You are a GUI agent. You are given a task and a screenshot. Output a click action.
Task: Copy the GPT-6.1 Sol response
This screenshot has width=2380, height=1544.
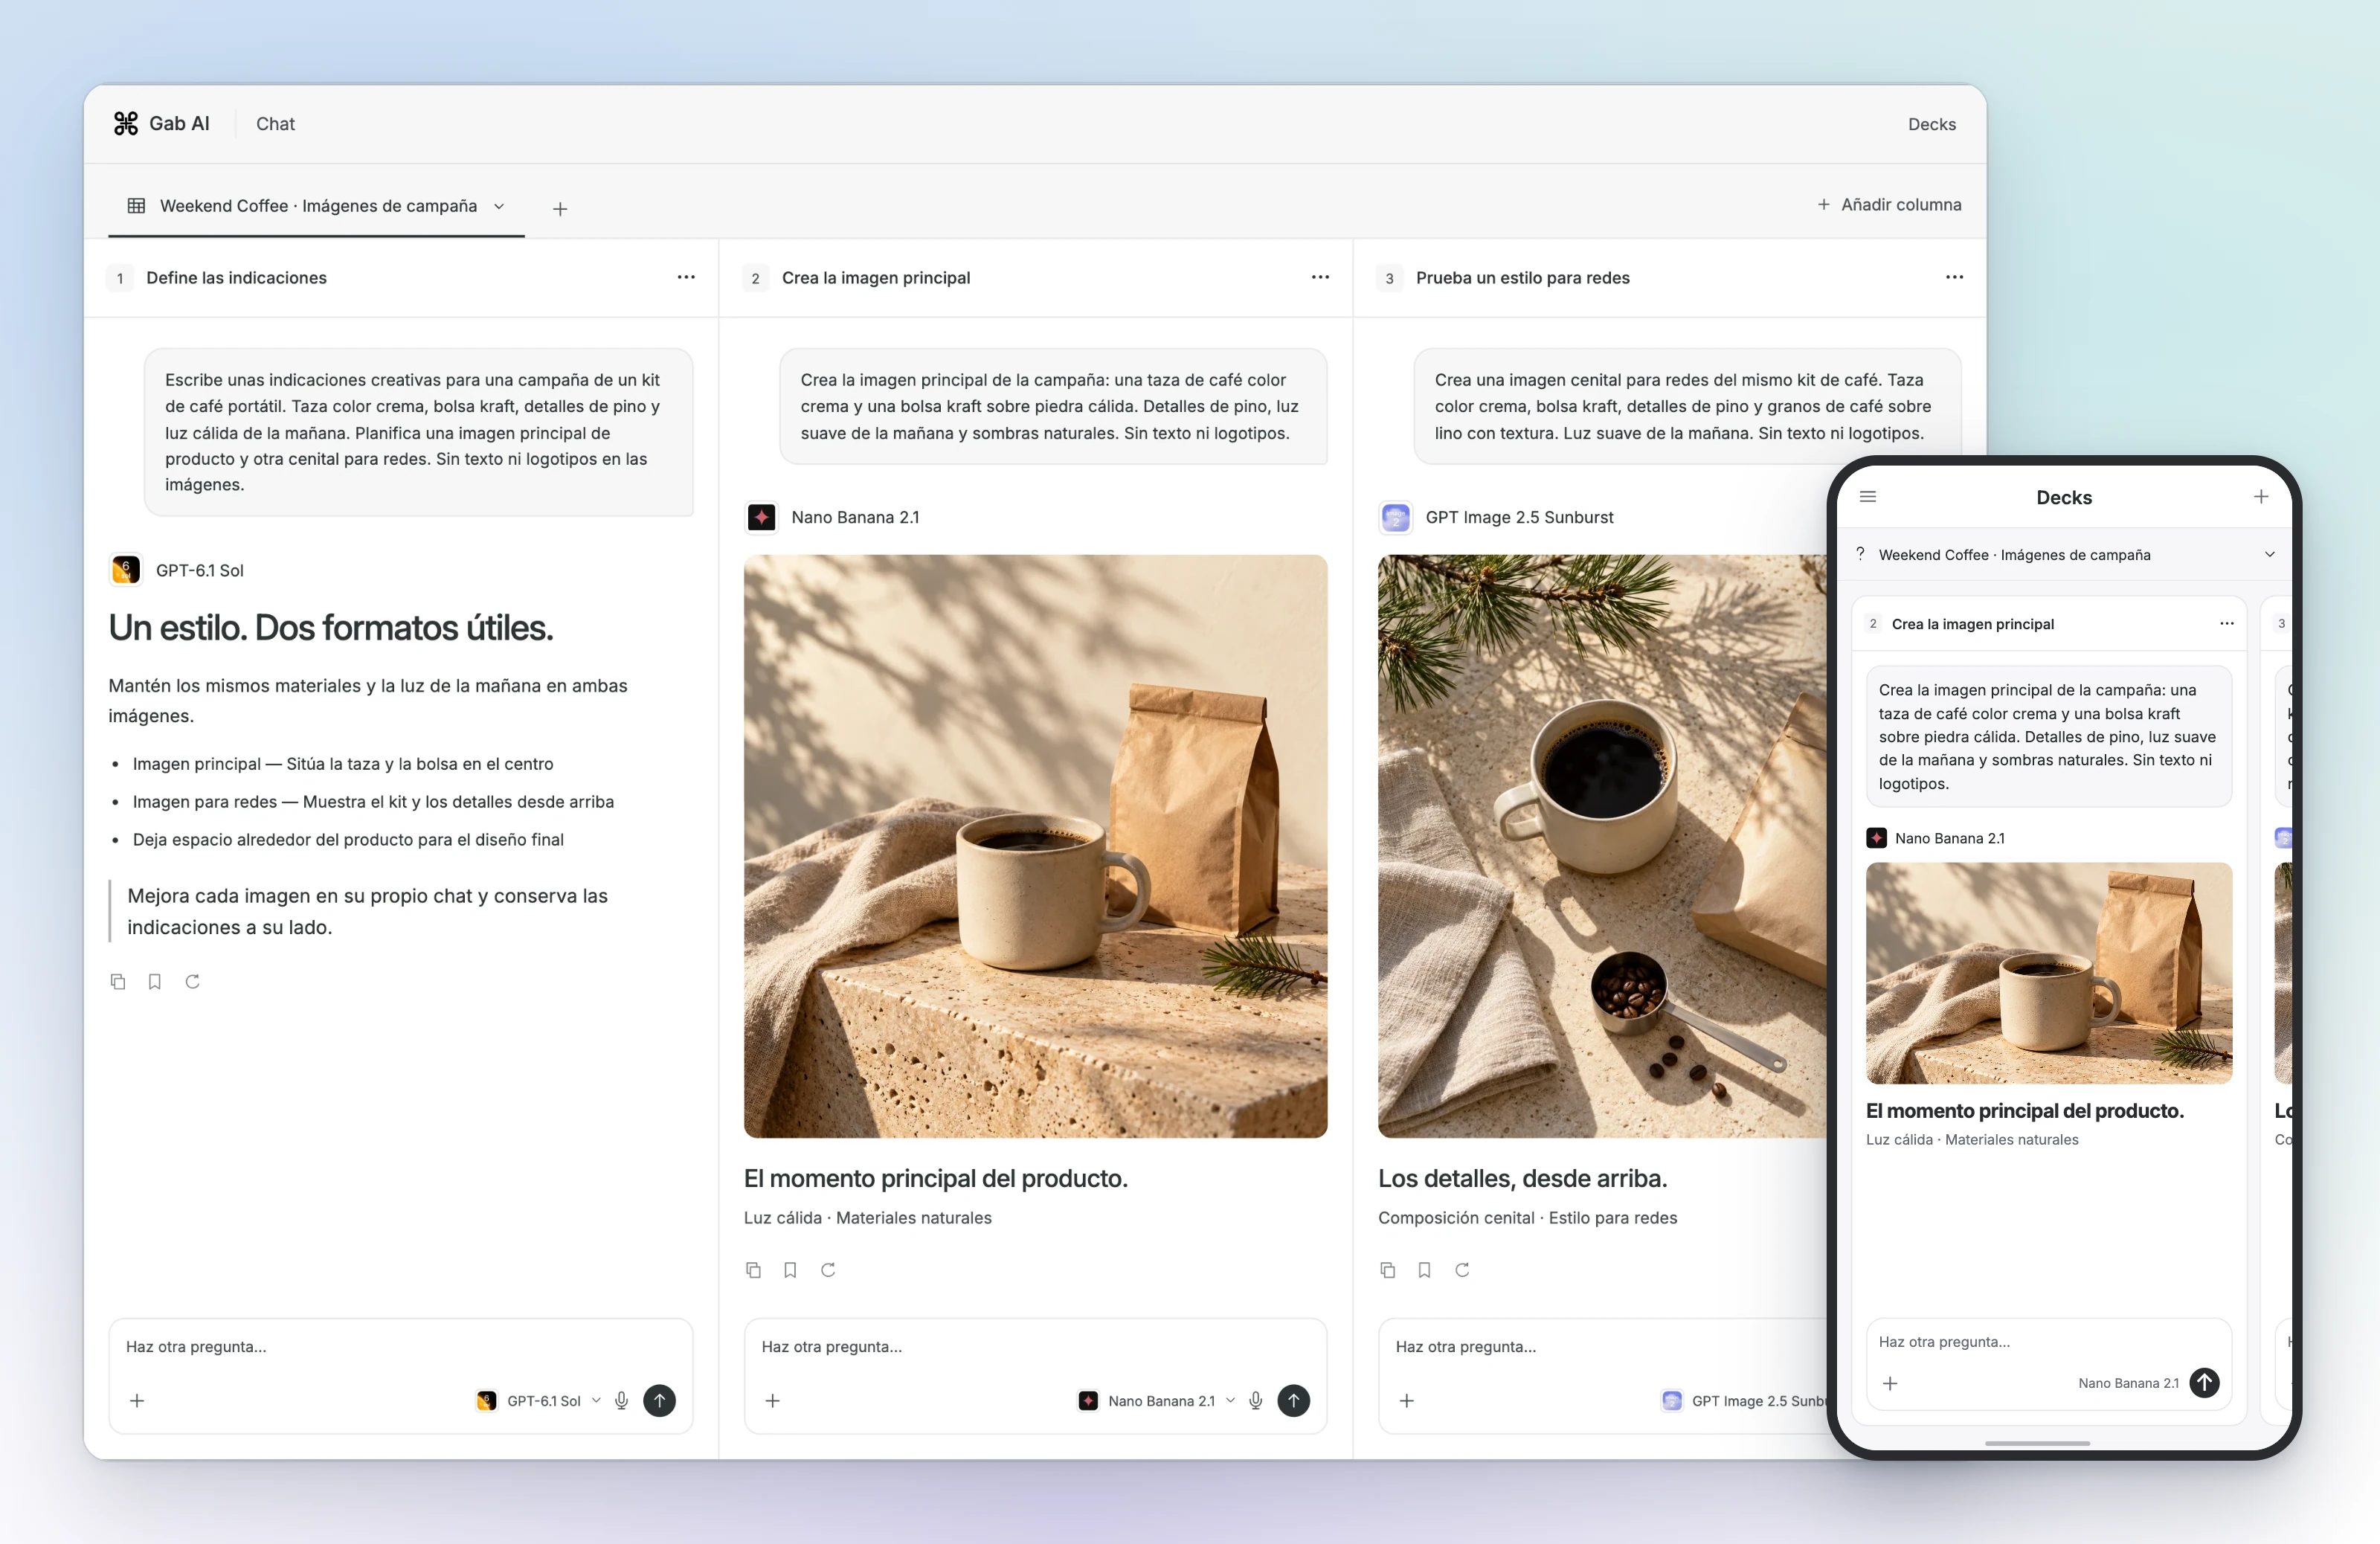[118, 982]
